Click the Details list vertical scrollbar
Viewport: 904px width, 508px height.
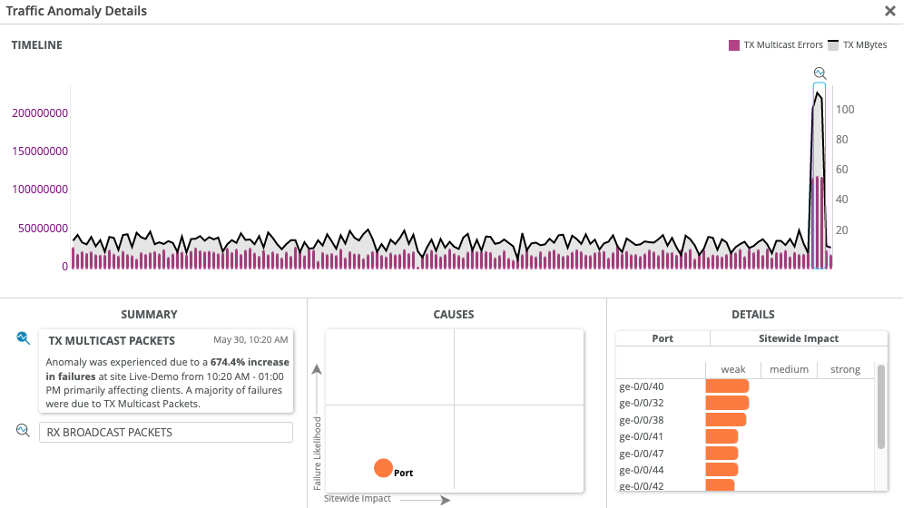pos(881,407)
